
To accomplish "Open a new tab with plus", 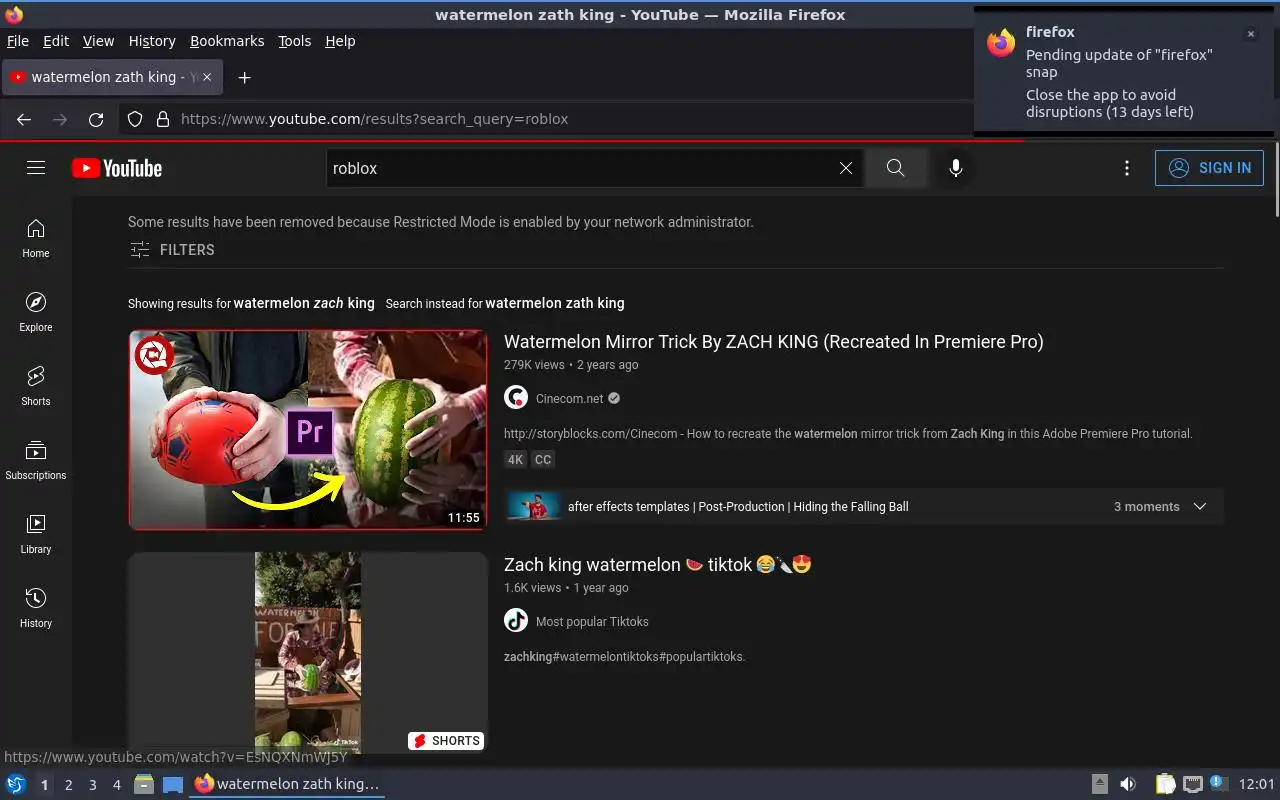I will [x=244, y=77].
